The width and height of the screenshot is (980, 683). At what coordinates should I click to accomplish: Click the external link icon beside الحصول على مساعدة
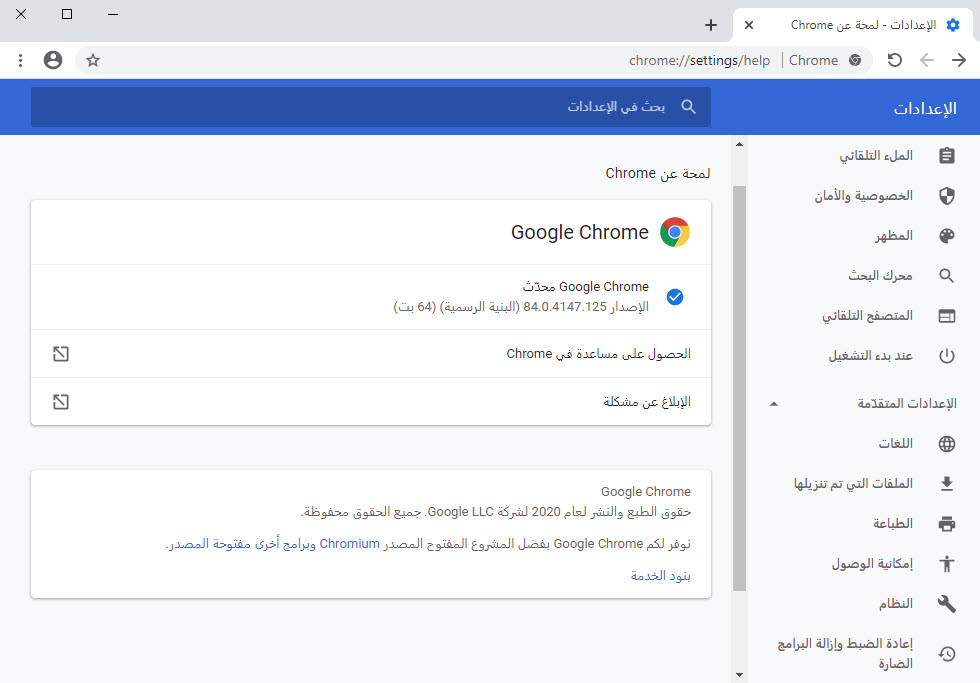[x=61, y=354]
